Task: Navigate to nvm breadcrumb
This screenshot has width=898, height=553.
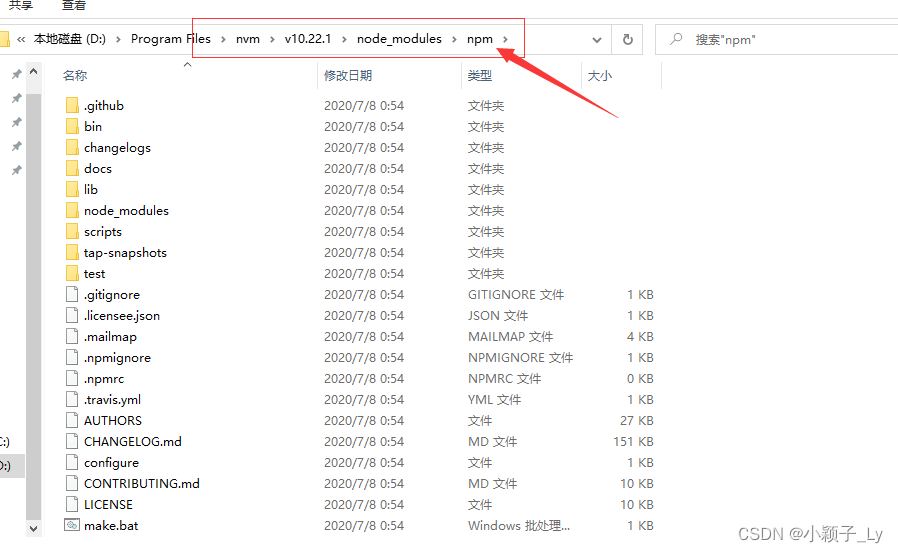Action: [x=248, y=39]
